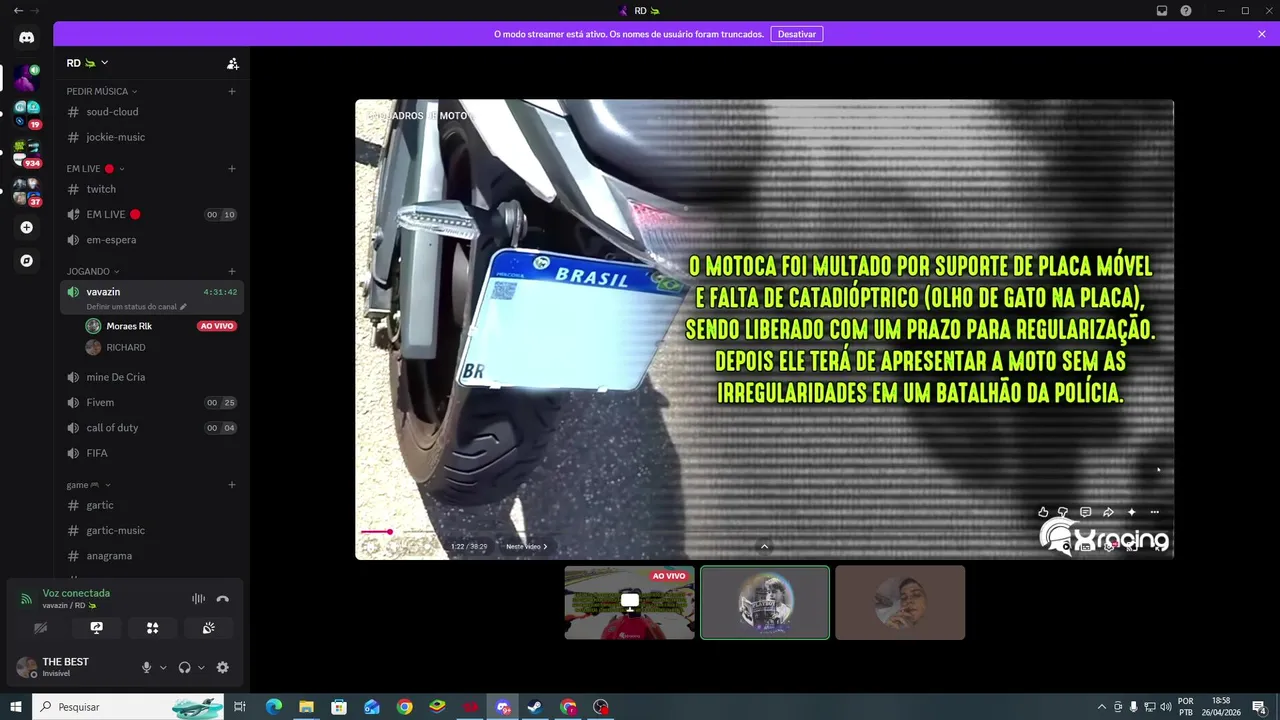Image resolution: width=1280 pixels, height=720 pixels.
Task: Create channel in PEDIR MÚSICA category
Action: 232,91
